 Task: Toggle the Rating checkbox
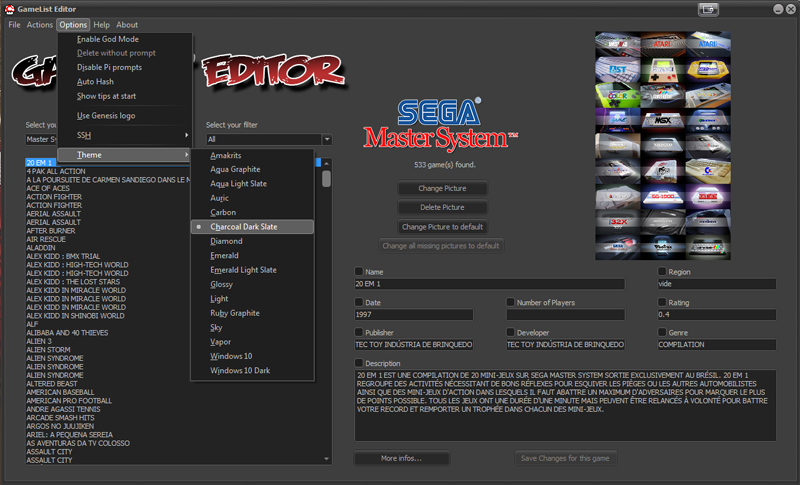point(662,302)
